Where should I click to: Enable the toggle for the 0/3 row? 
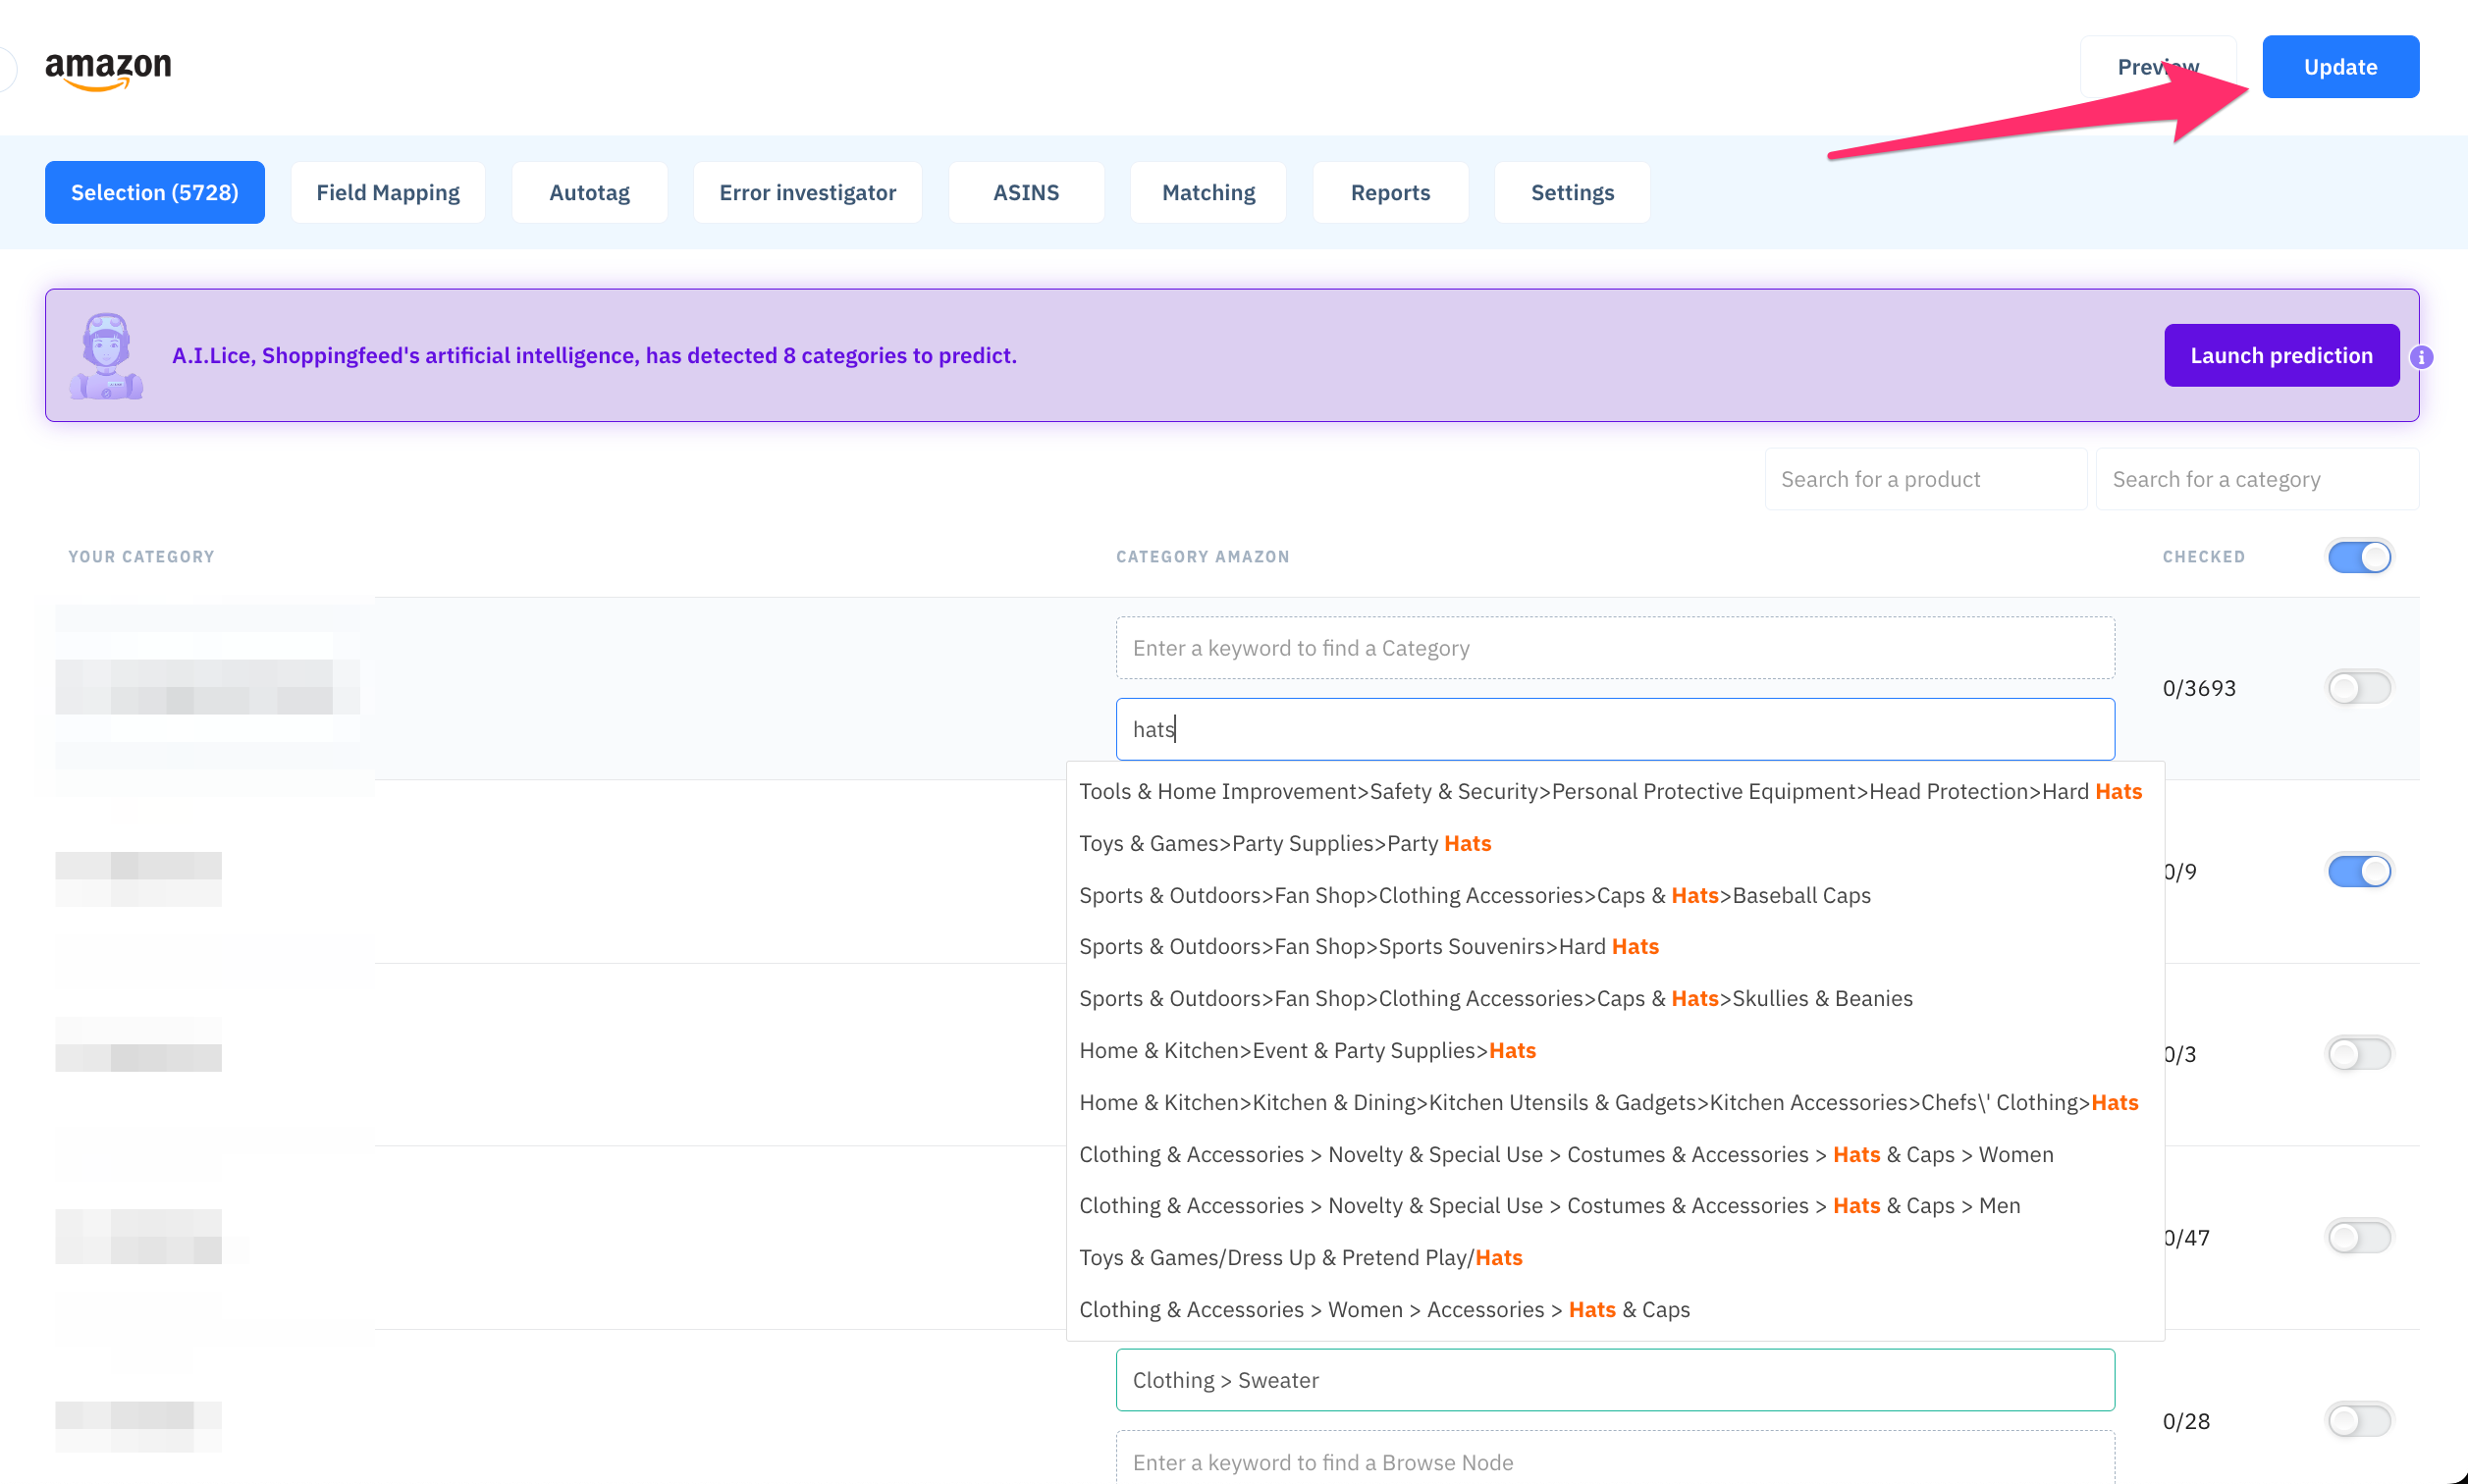[2359, 1054]
